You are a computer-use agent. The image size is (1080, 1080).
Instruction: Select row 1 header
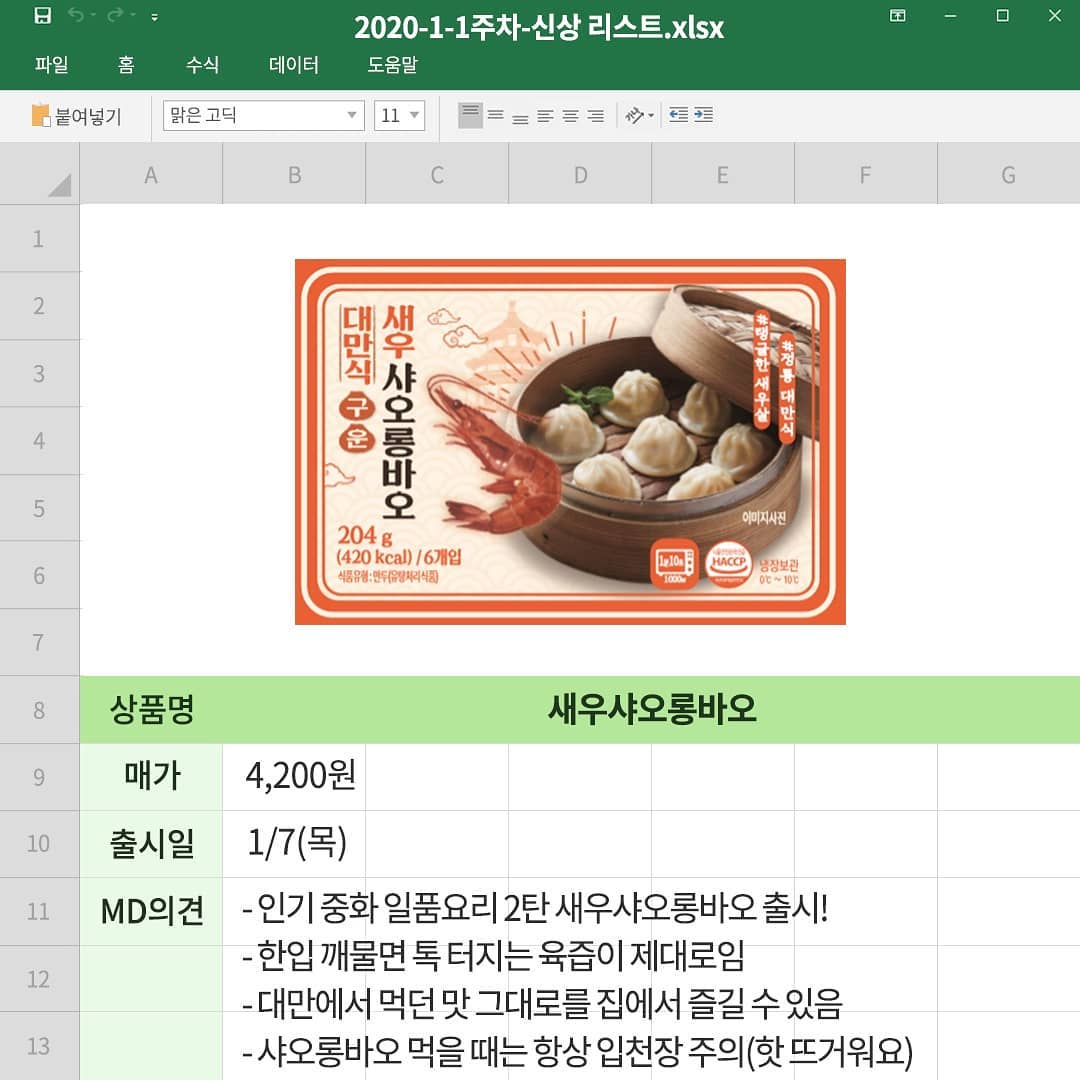(39, 238)
